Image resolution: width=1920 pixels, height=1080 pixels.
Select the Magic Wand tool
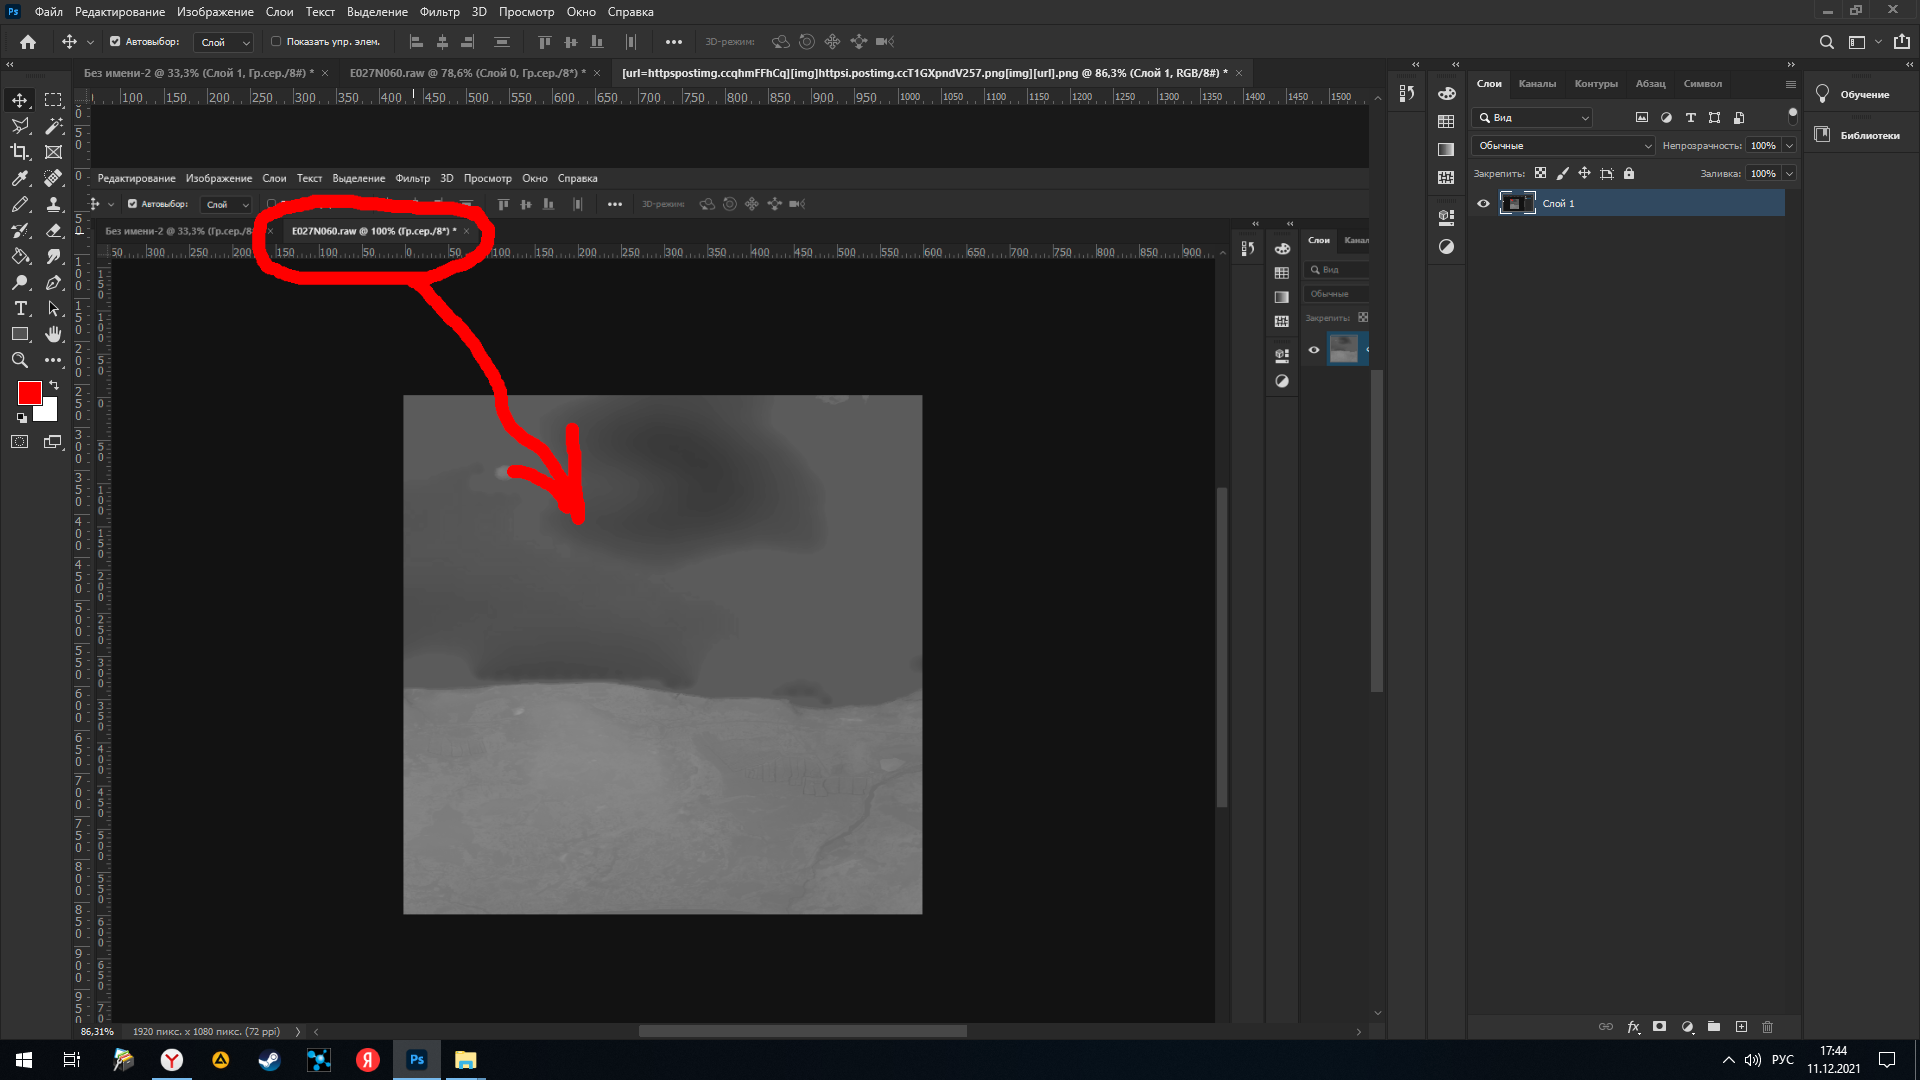[54, 126]
